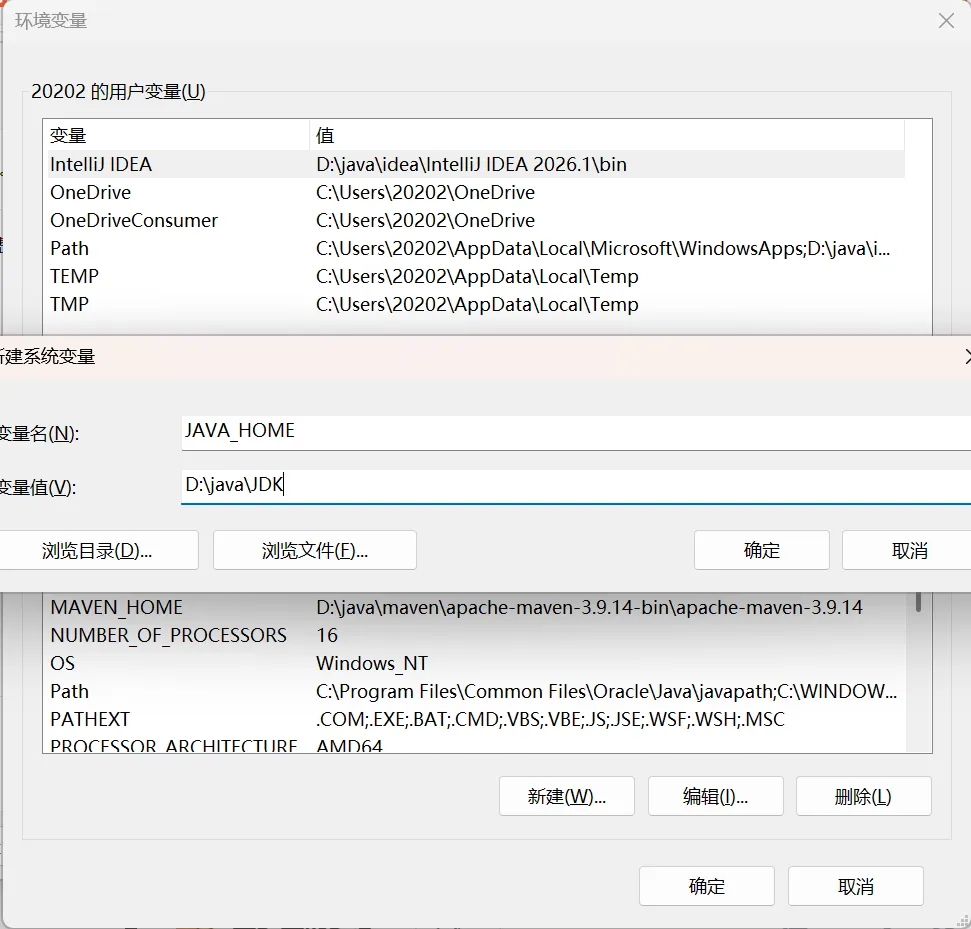Click the 变量 column header in user variables
Screen dimensions: 971x929
click(x=178, y=135)
